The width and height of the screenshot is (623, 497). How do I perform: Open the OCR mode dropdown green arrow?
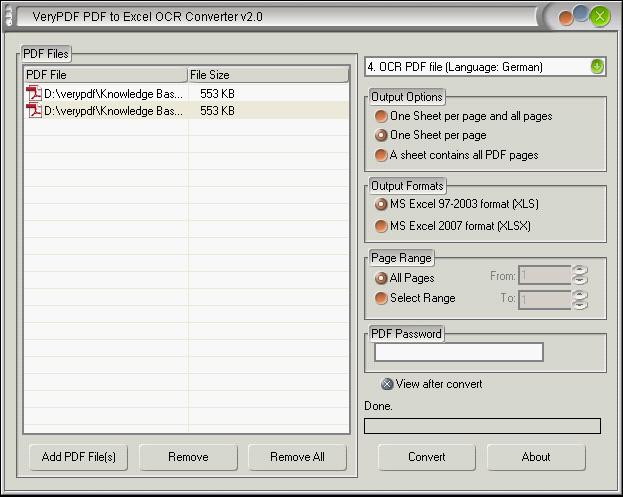(x=597, y=66)
